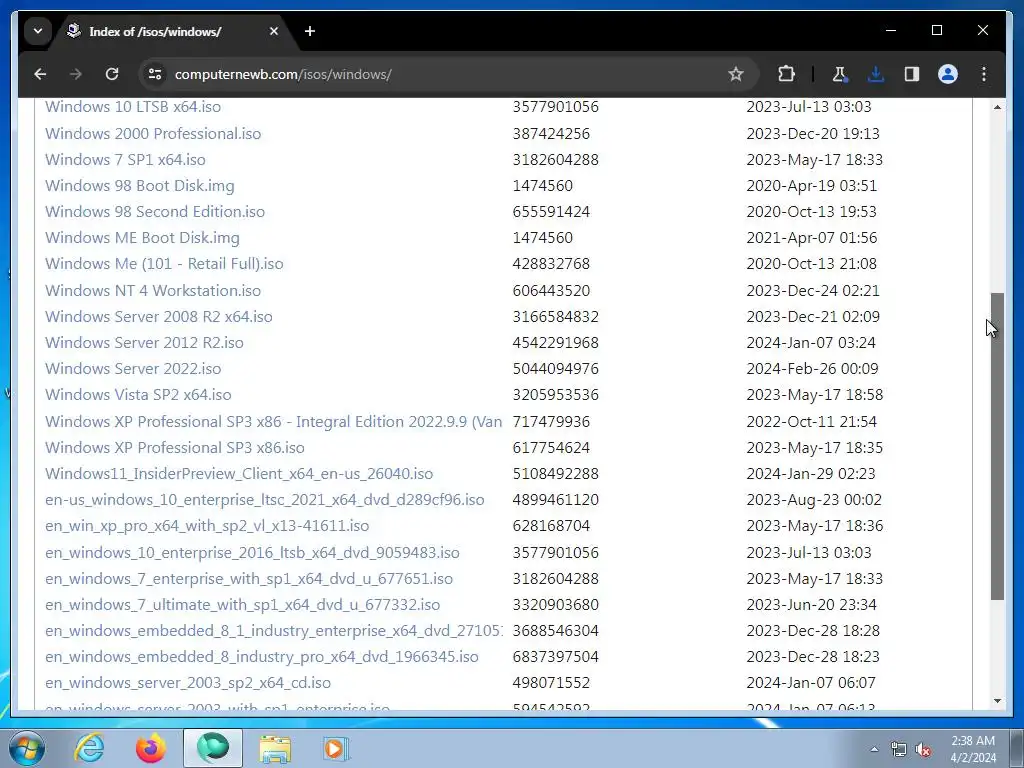Screen dimensions: 1024x768
Task: Select the file size 6837397504
Action: (x=555, y=657)
